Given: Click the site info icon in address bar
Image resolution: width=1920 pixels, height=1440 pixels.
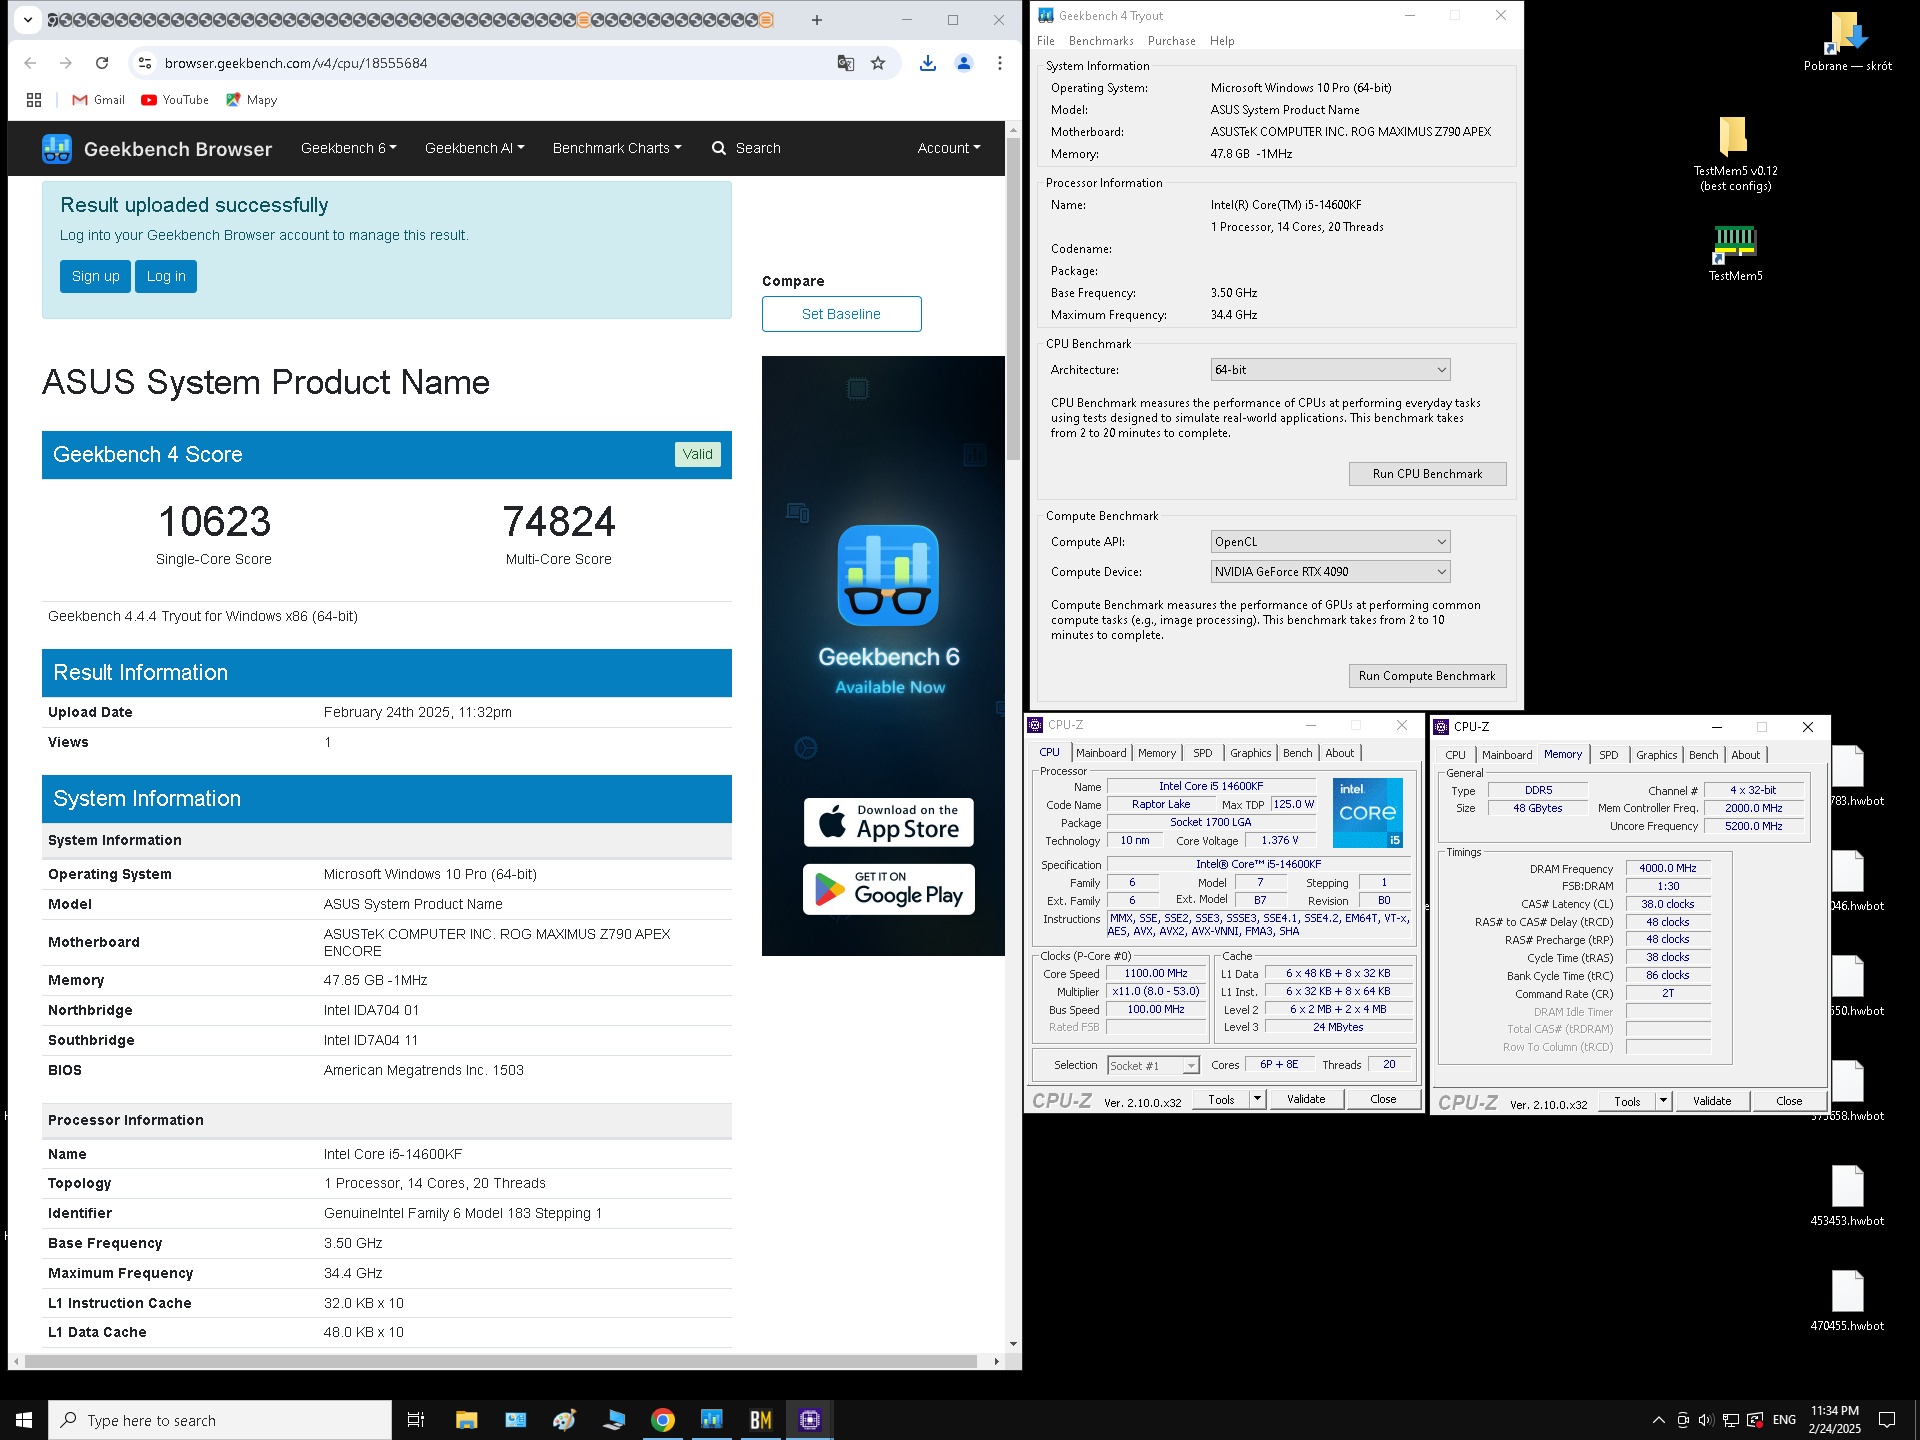Looking at the screenshot, I should [x=145, y=63].
